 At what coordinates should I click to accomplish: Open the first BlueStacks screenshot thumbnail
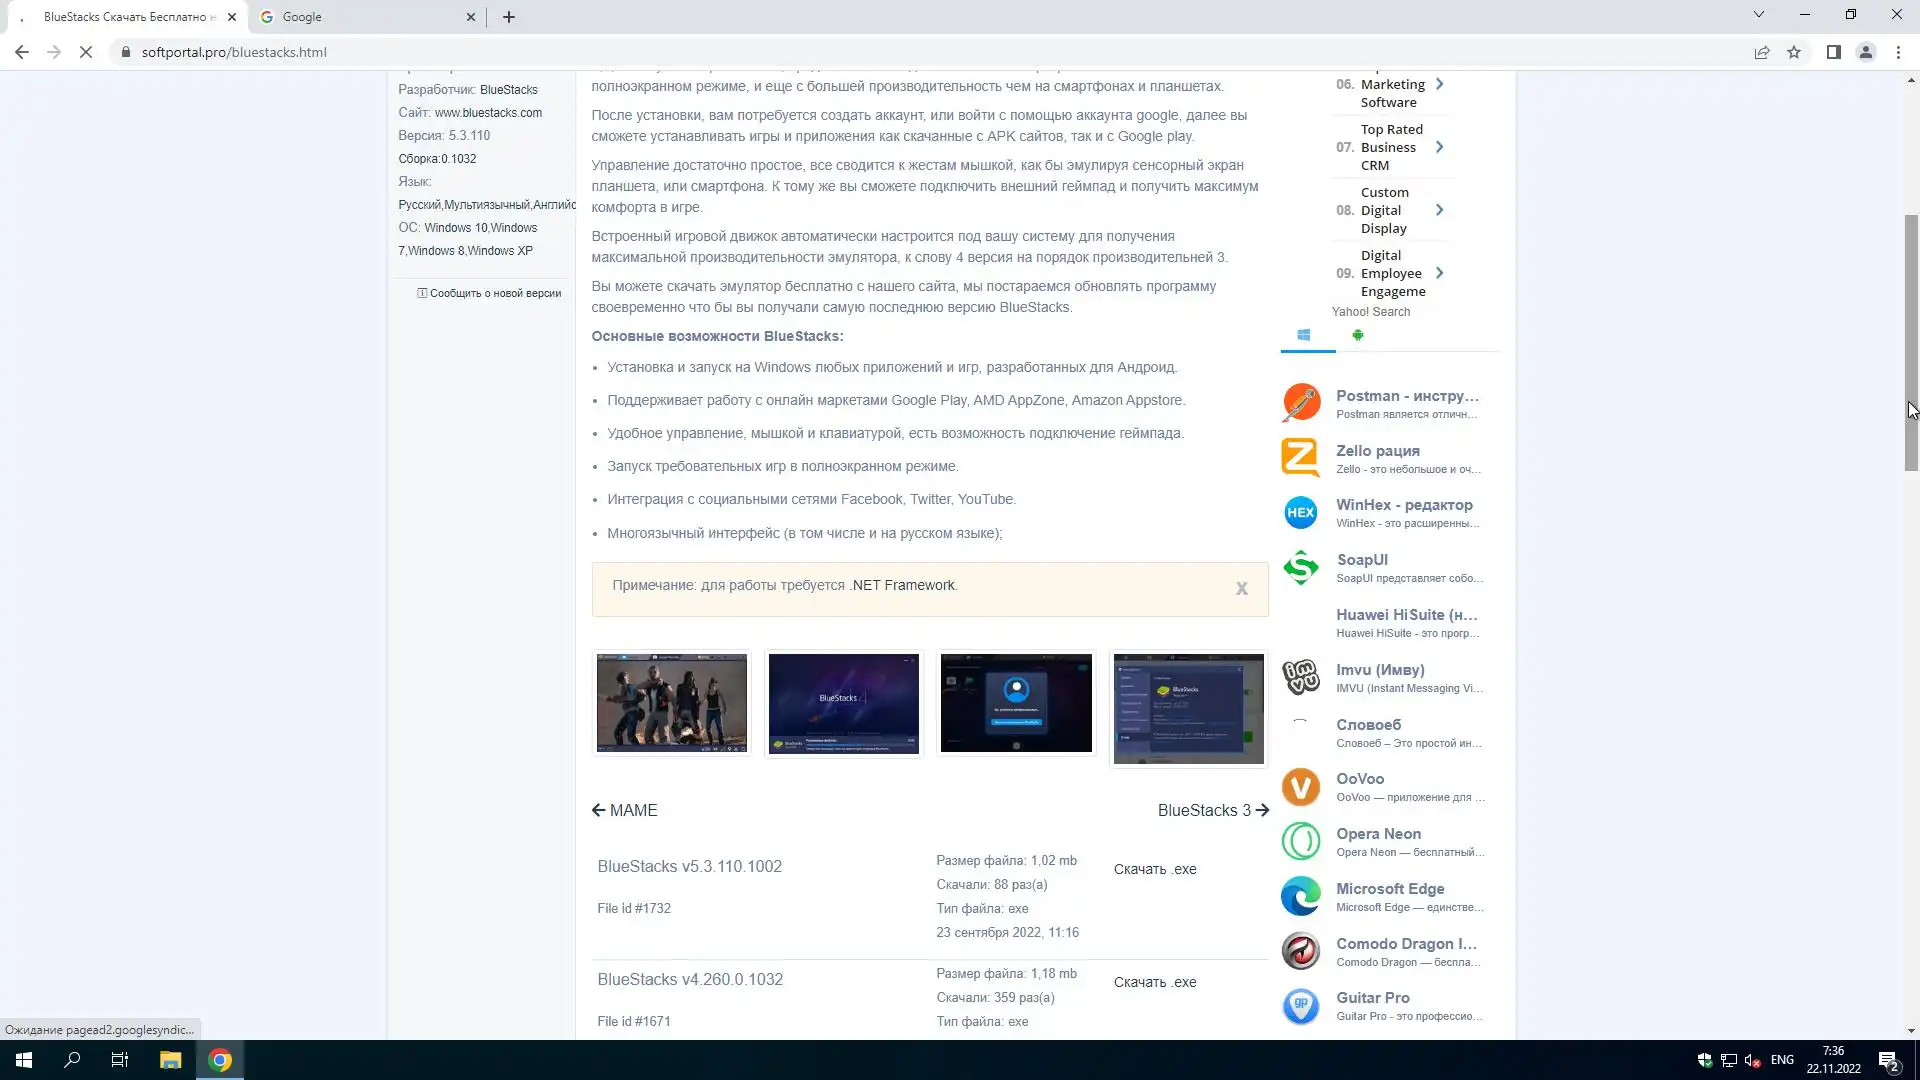pos(671,703)
